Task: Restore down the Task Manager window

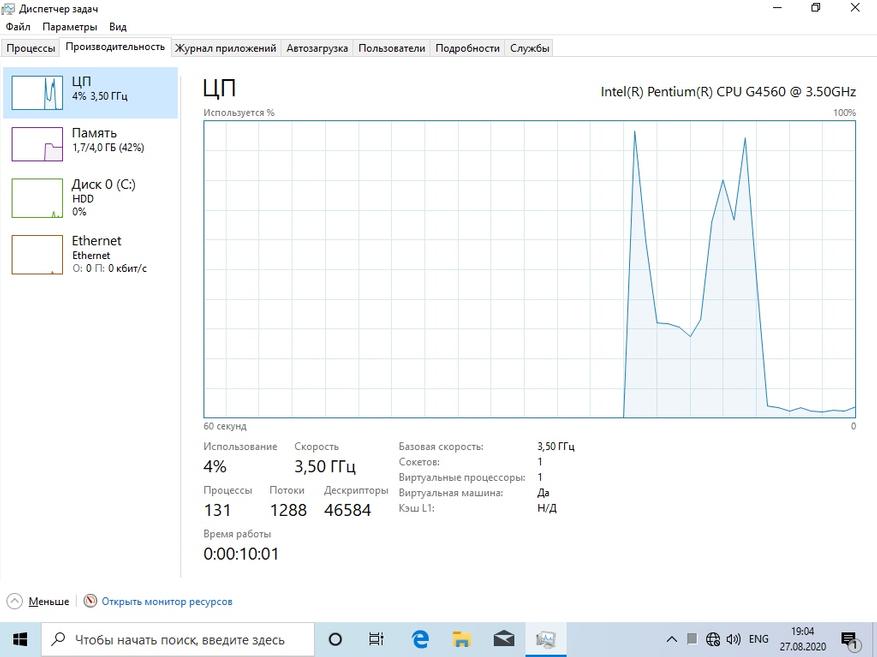Action: click(x=816, y=8)
